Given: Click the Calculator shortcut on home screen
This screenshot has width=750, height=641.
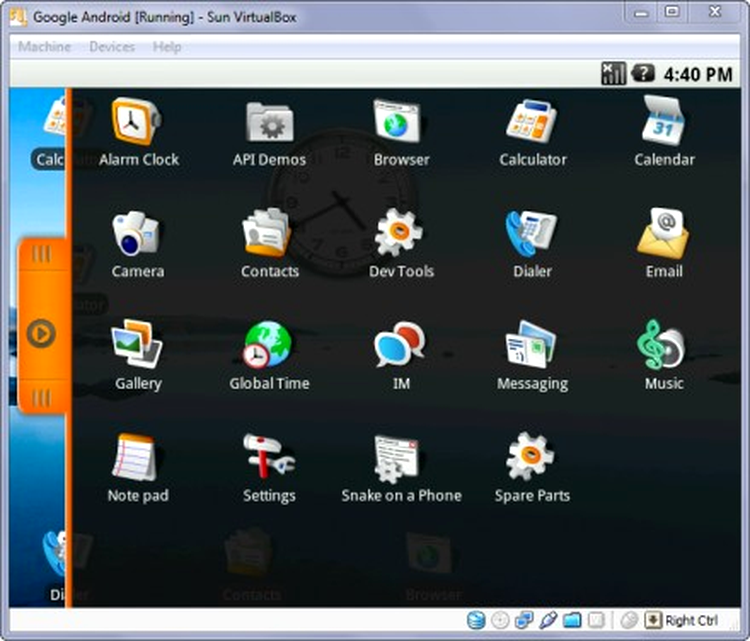Looking at the screenshot, I should coord(50,134).
